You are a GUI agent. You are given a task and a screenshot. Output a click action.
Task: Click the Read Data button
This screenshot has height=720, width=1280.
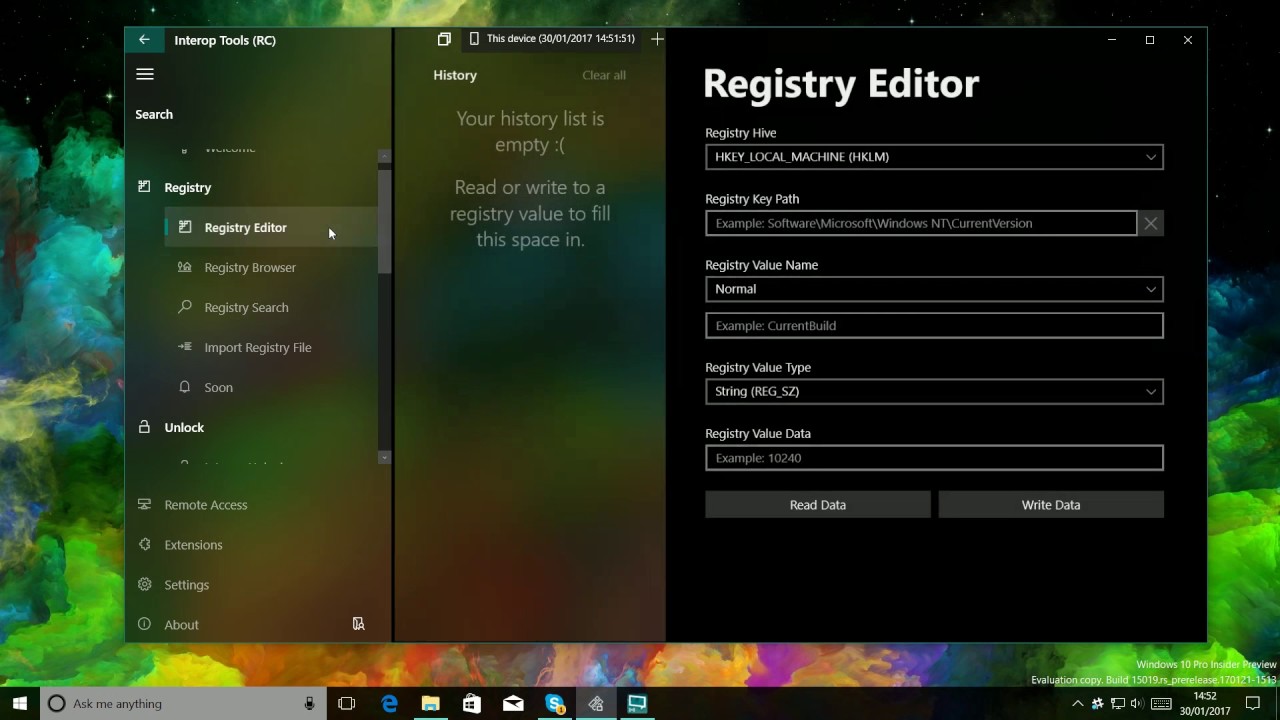coord(817,505)
